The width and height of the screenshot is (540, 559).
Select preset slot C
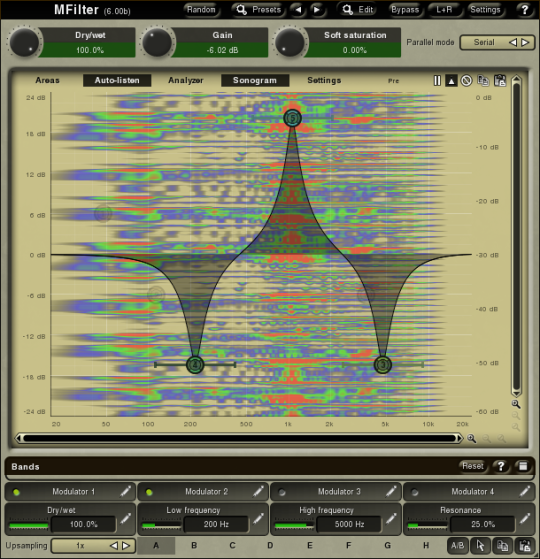coord(232,545)
